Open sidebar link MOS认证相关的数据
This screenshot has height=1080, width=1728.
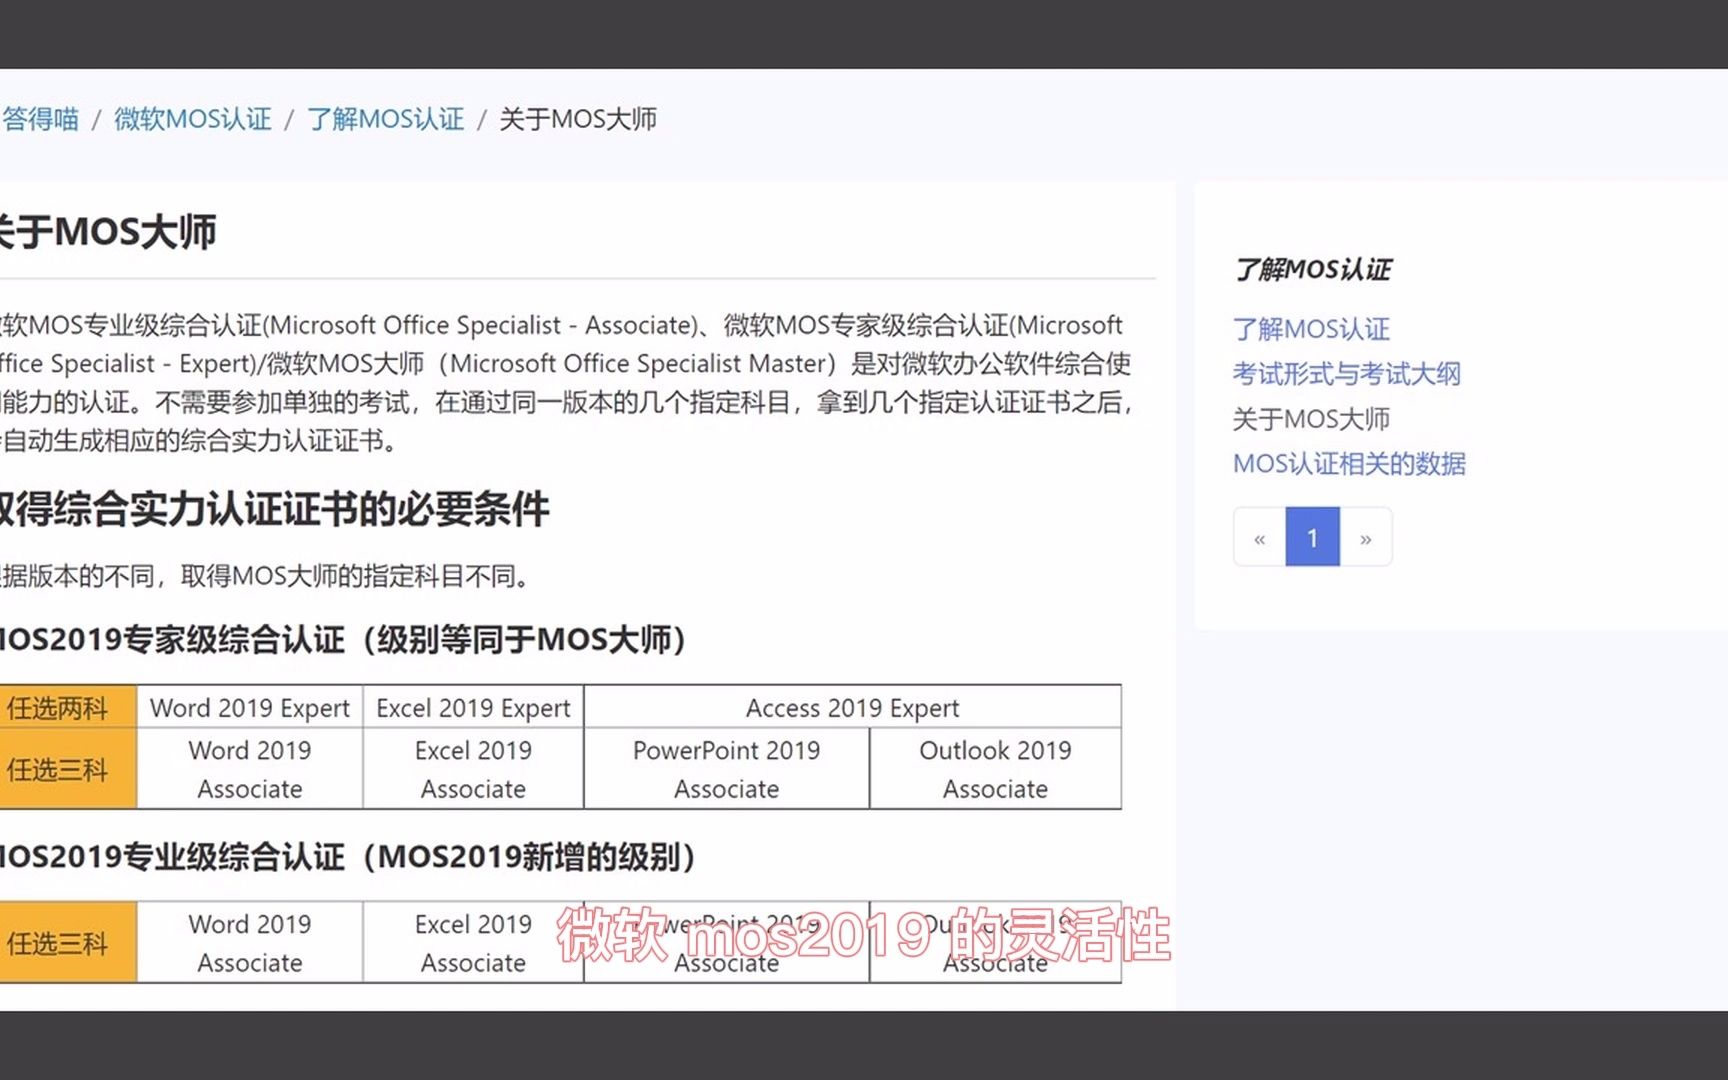[x=1349, y=464]
